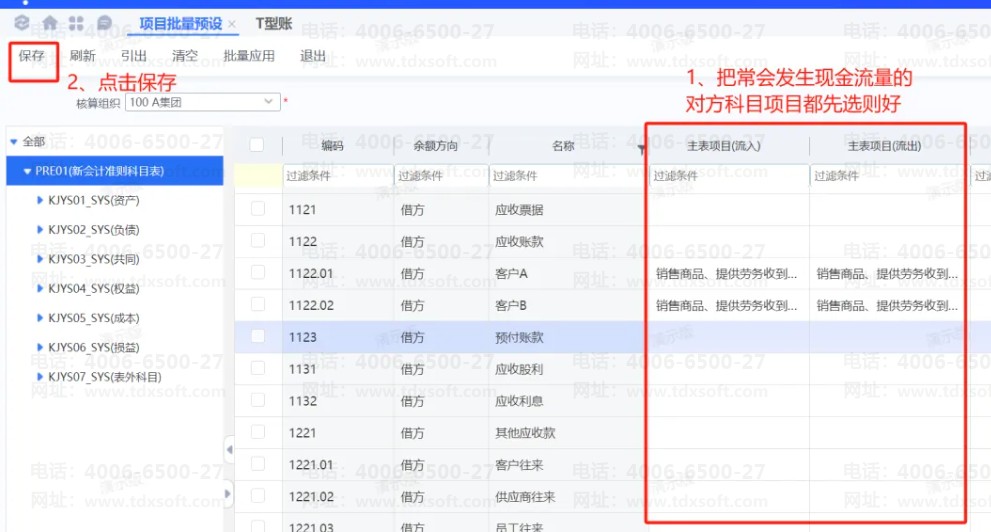The image size is (991, 532).
Task: Tick checkbox for row 1121
Action: coord(258,209)
